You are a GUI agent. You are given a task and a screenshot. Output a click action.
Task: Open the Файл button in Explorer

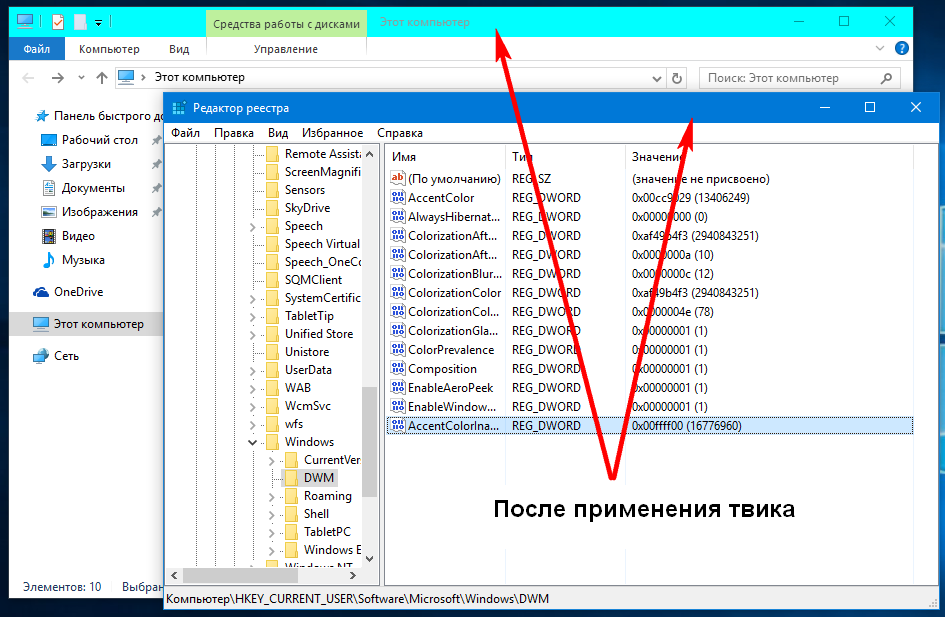click(37, 49)
